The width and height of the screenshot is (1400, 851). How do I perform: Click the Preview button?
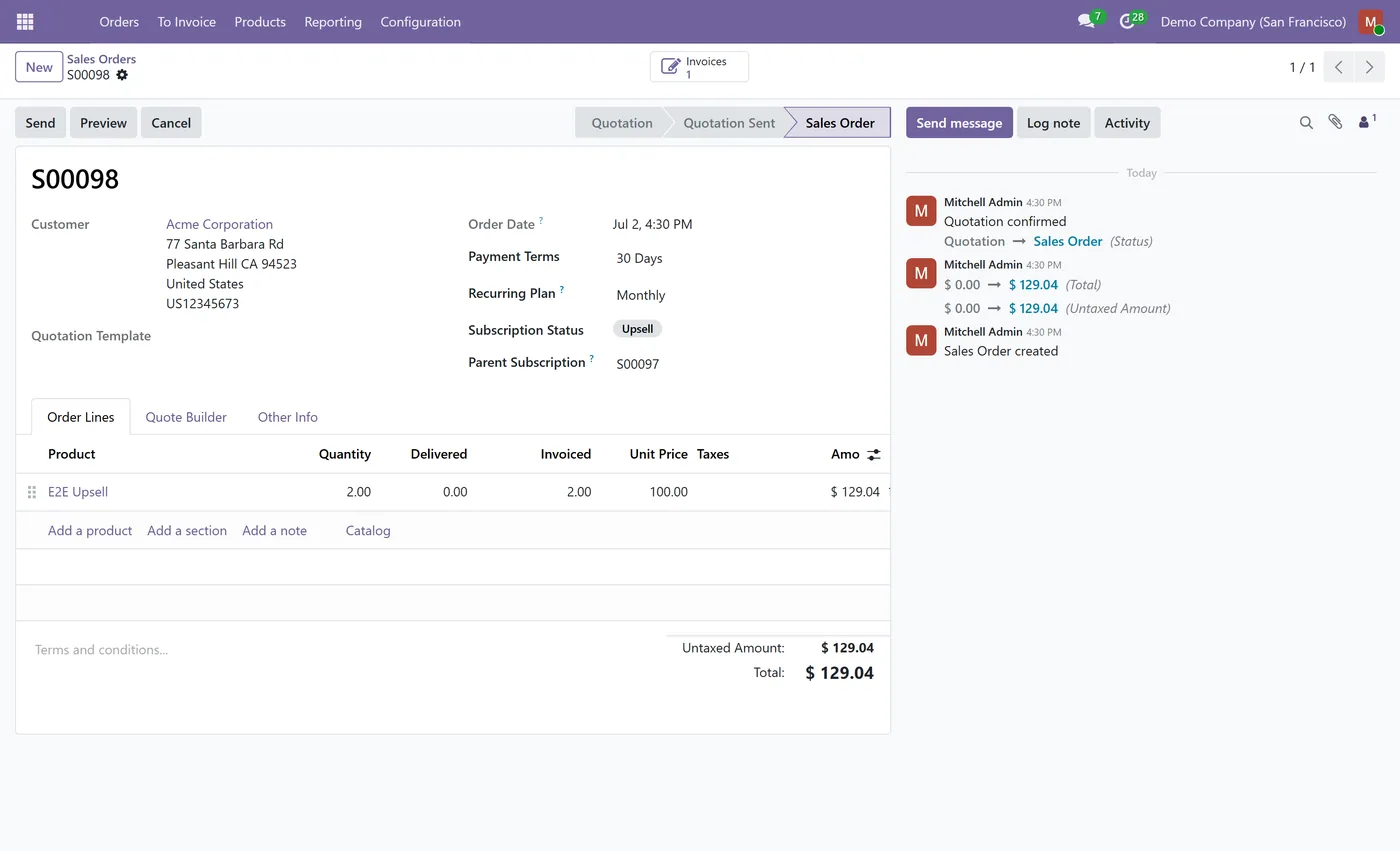103,123
